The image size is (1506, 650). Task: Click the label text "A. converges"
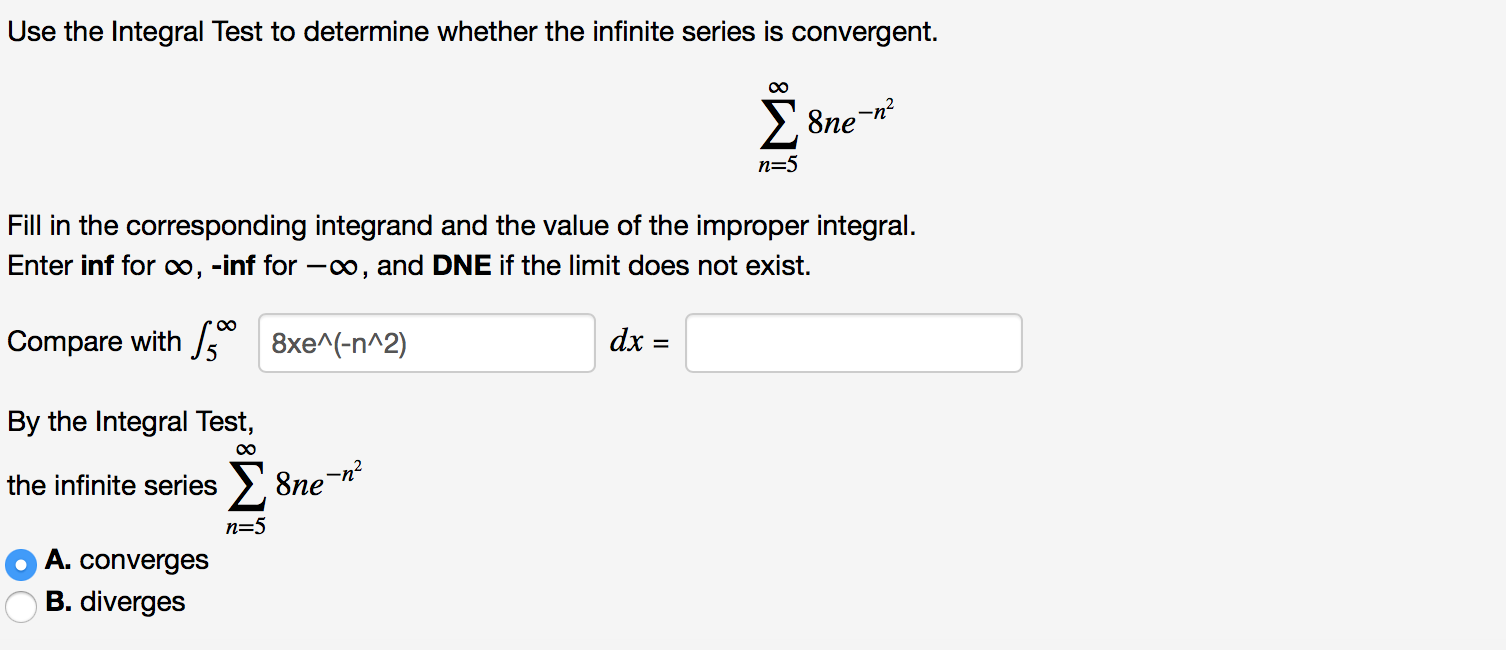coord(127,560)
